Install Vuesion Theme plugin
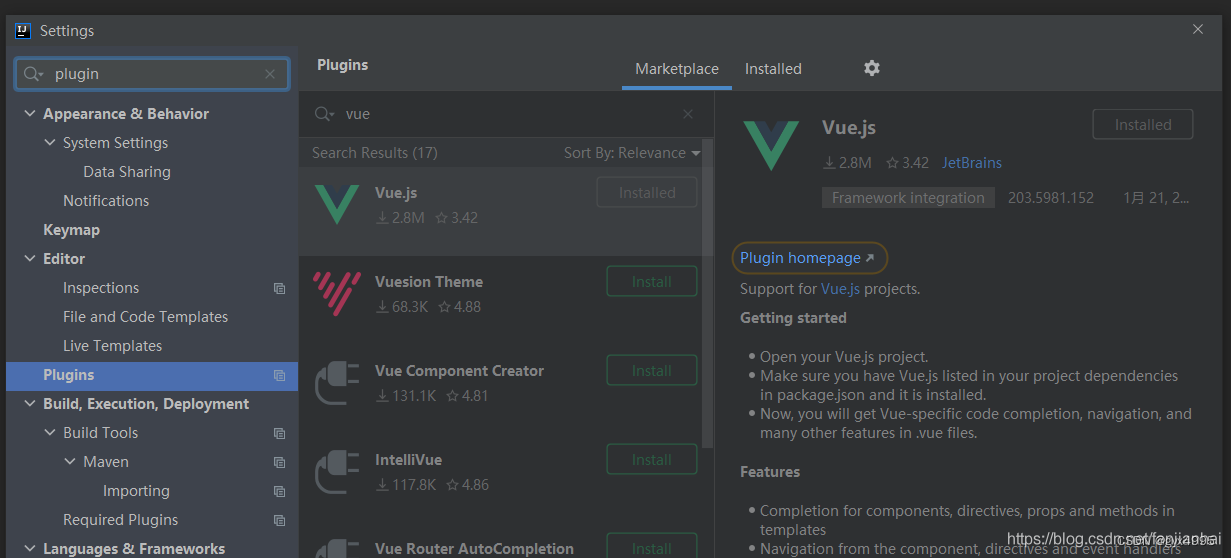This screenshot has width=1231, height=558. [x=652, y=282]
